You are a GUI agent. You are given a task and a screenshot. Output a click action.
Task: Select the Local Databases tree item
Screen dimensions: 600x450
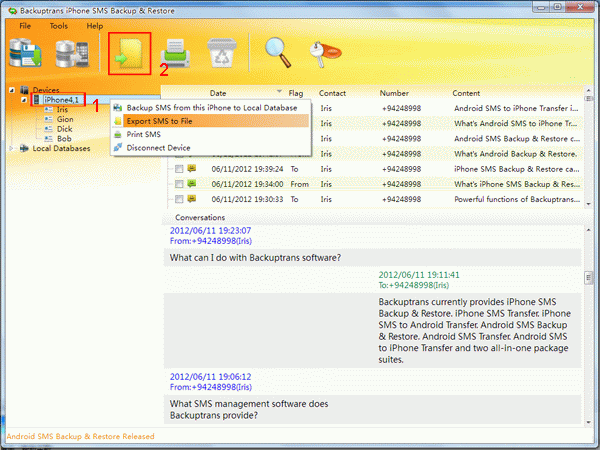coord(61,148)
